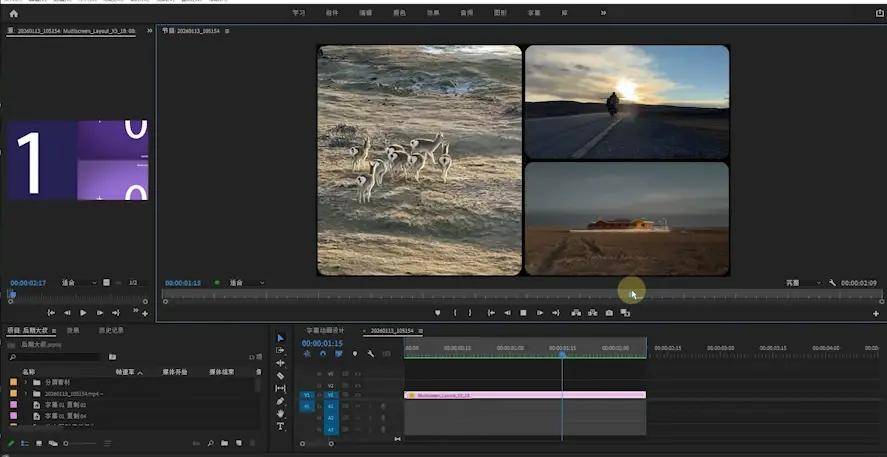The image size is (887, 457).
Task: Select the Pen tool
Action: pyautogui.click(x=280, y=401)
